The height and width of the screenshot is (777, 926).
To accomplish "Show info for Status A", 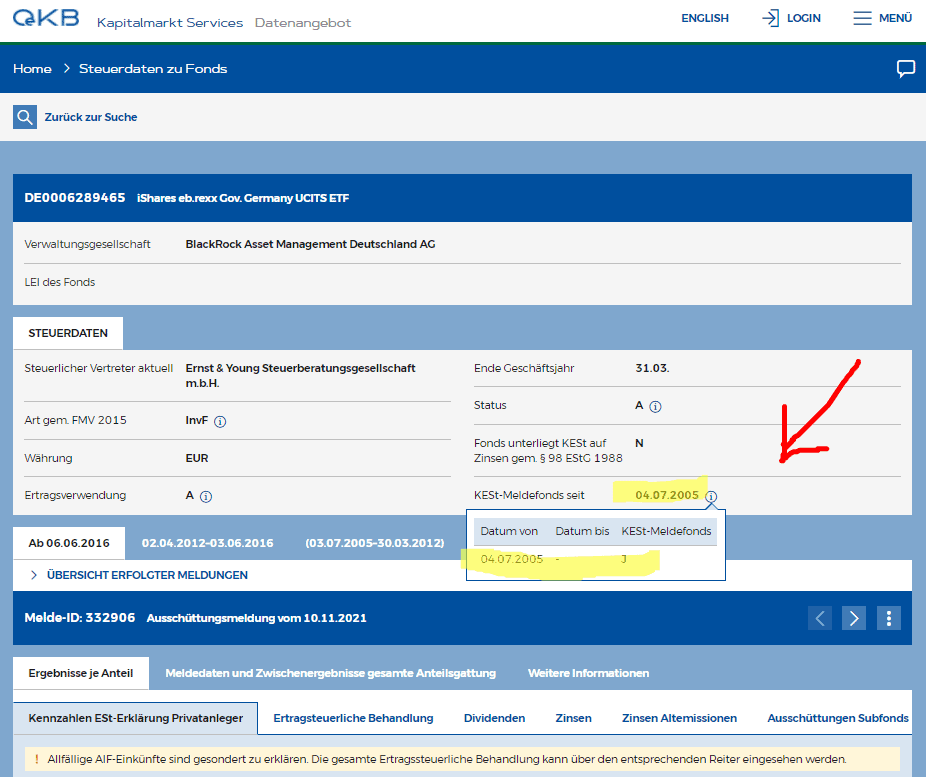I will coord(655,406).
